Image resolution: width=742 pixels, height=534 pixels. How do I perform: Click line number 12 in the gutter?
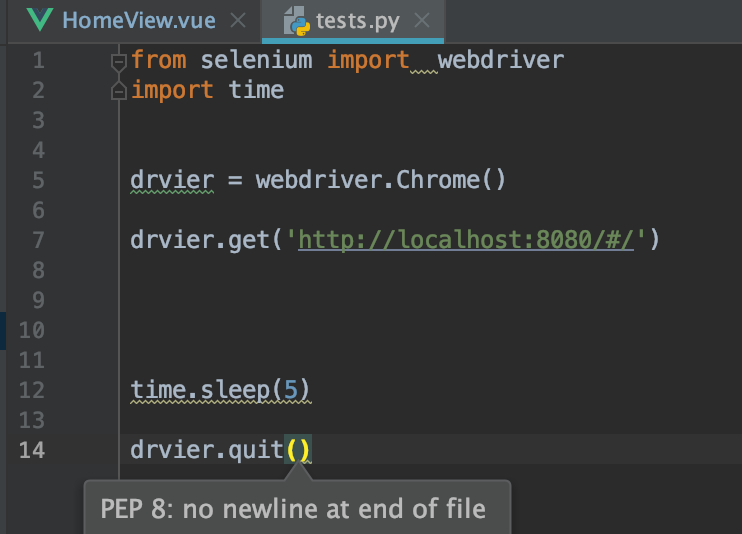tap(32, 390)
